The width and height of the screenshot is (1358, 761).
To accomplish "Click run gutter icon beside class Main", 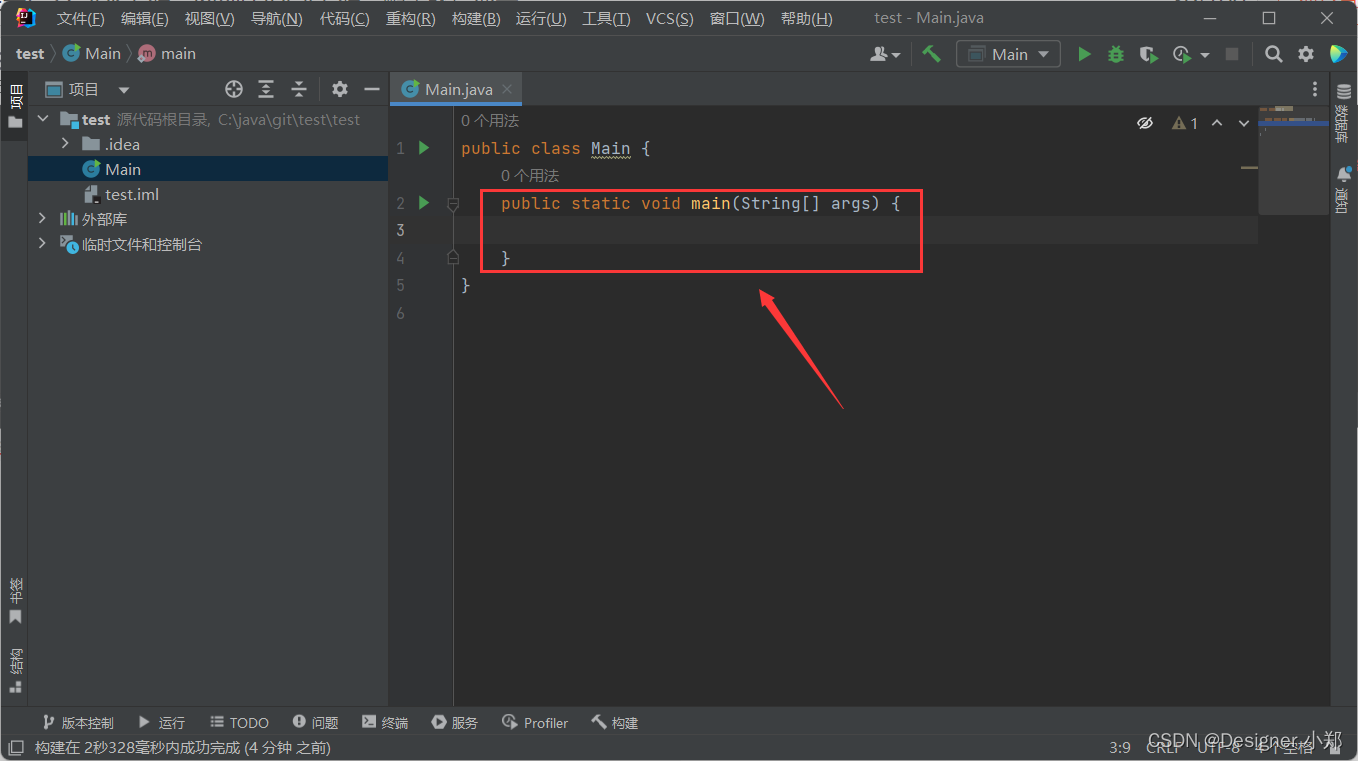I will 424,148.
